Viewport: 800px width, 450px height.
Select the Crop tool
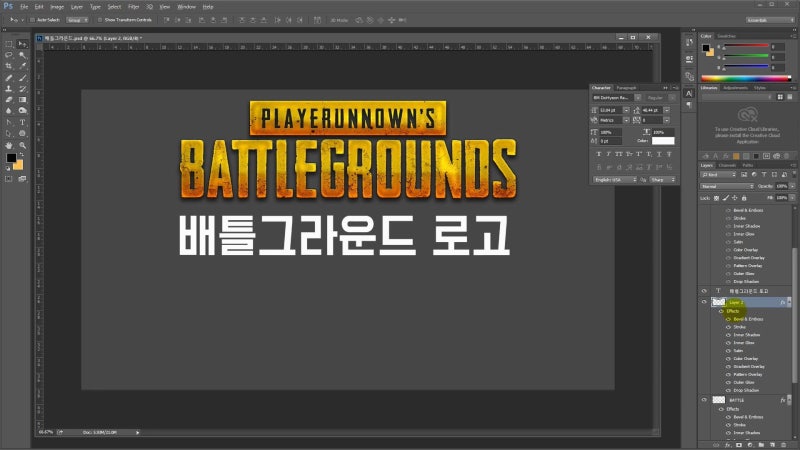click(9, 66)
